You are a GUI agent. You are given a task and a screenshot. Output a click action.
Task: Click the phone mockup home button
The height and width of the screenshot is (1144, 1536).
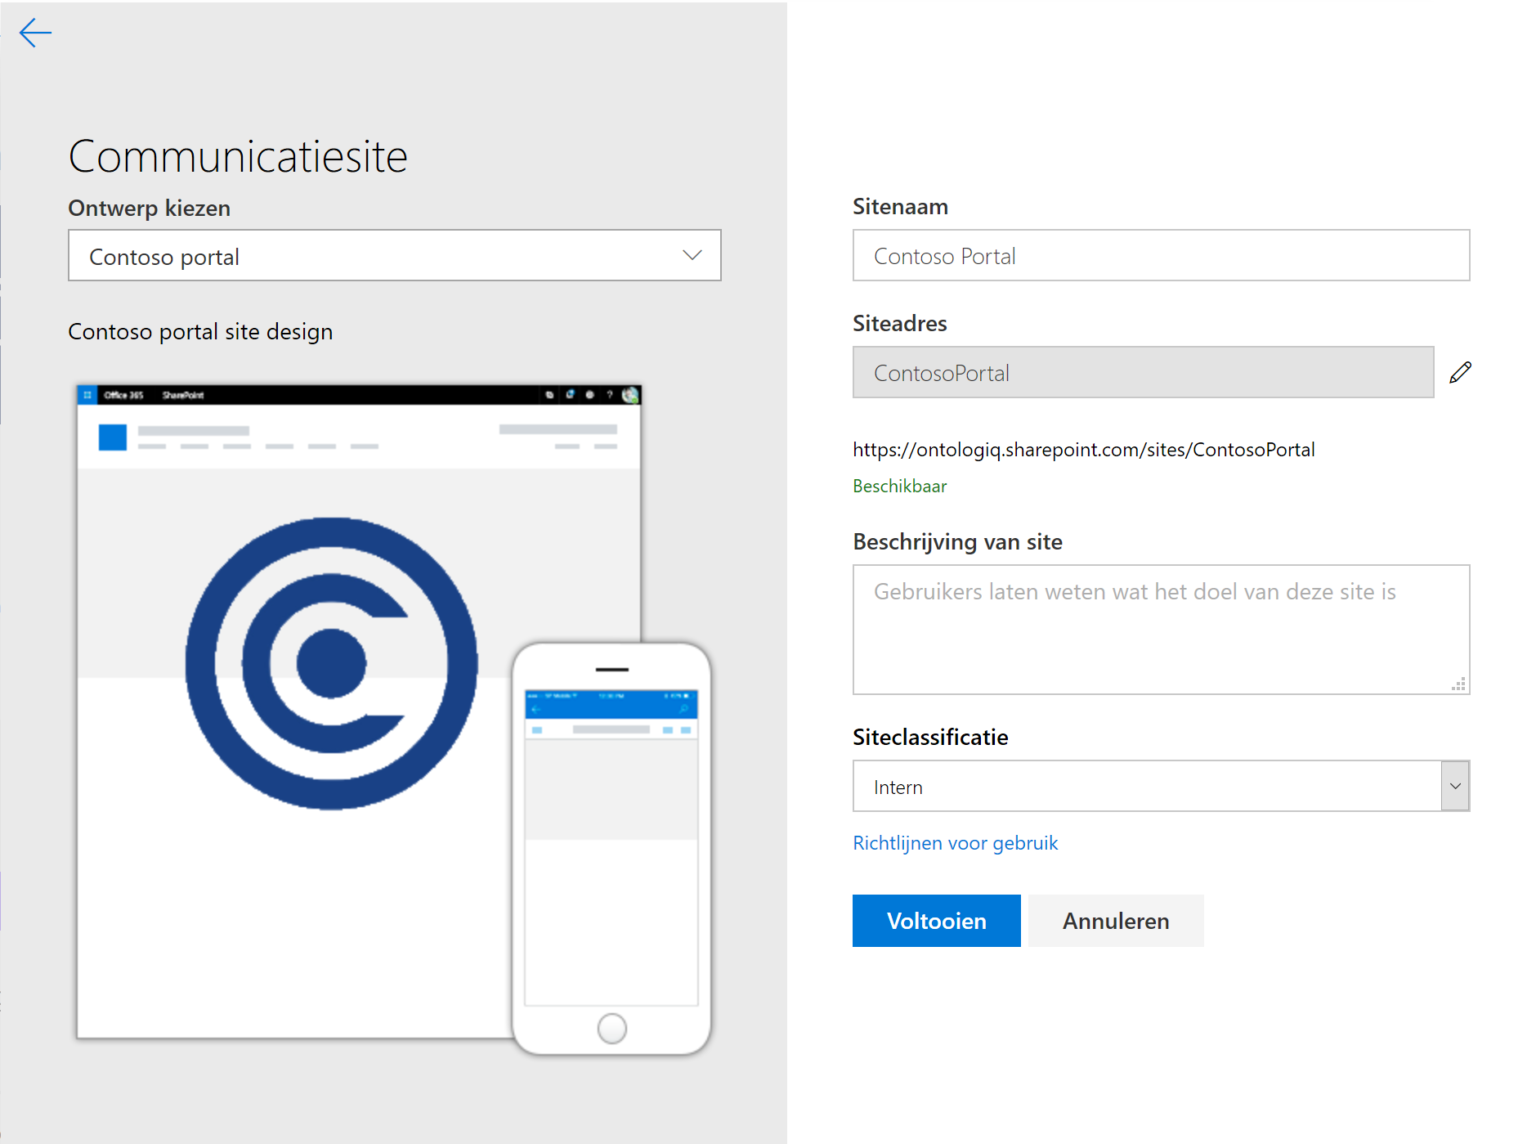(x=611, y=1028)
